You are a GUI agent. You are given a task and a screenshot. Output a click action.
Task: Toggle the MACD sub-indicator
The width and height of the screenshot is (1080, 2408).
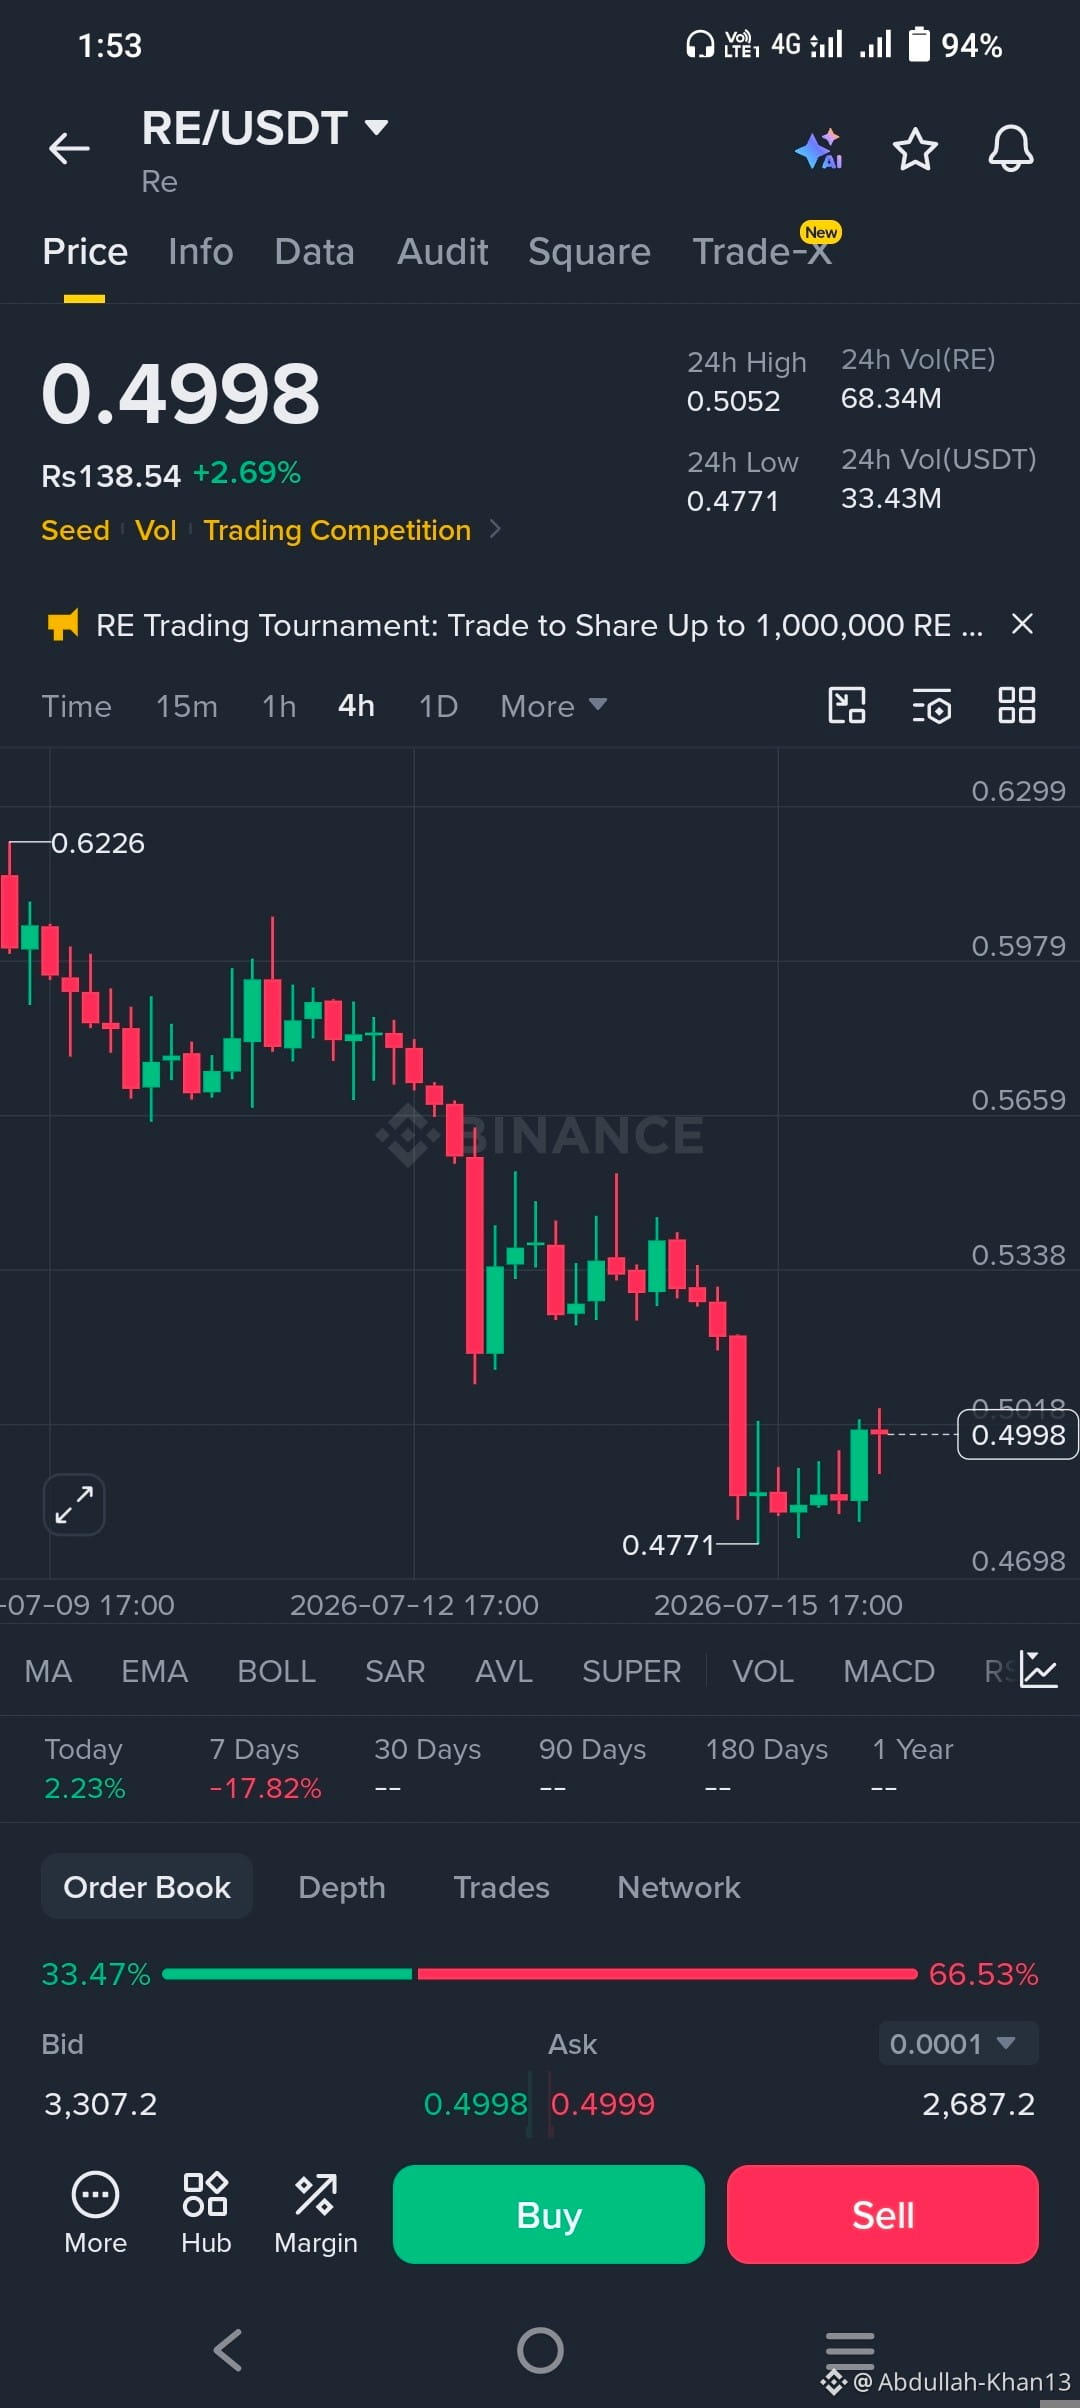click(889, 1671)
